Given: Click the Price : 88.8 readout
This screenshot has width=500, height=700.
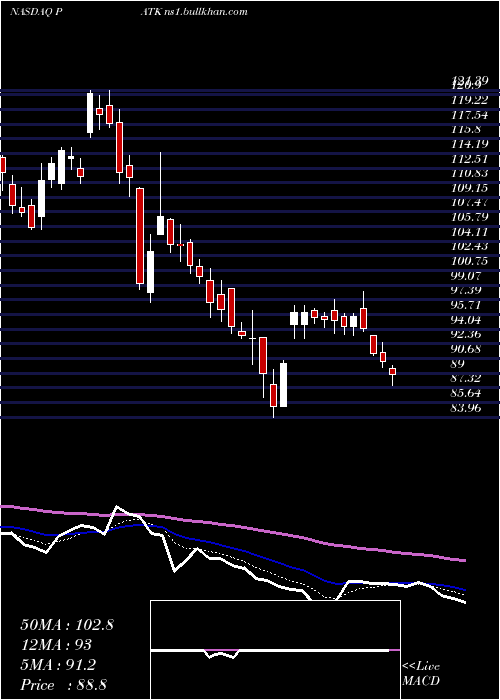Looking at the screenshot, I should 63,685.
